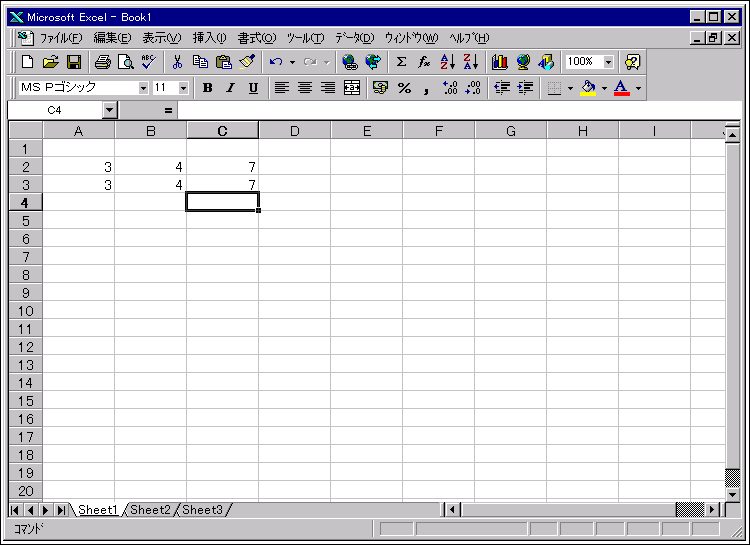This screenshot has width=750, height=545.
Task: Switch to the Sheet3 tab
Action: pos(202,510)
